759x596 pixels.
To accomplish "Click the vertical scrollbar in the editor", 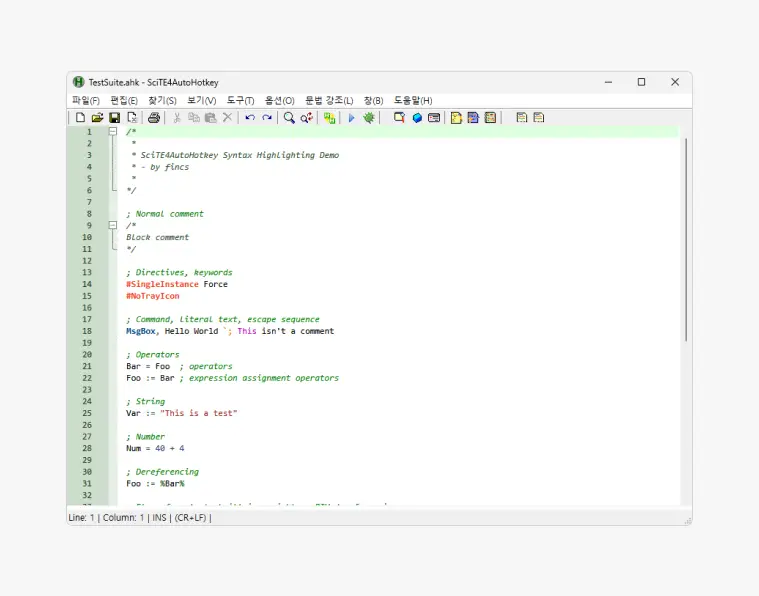I will 686,240.
